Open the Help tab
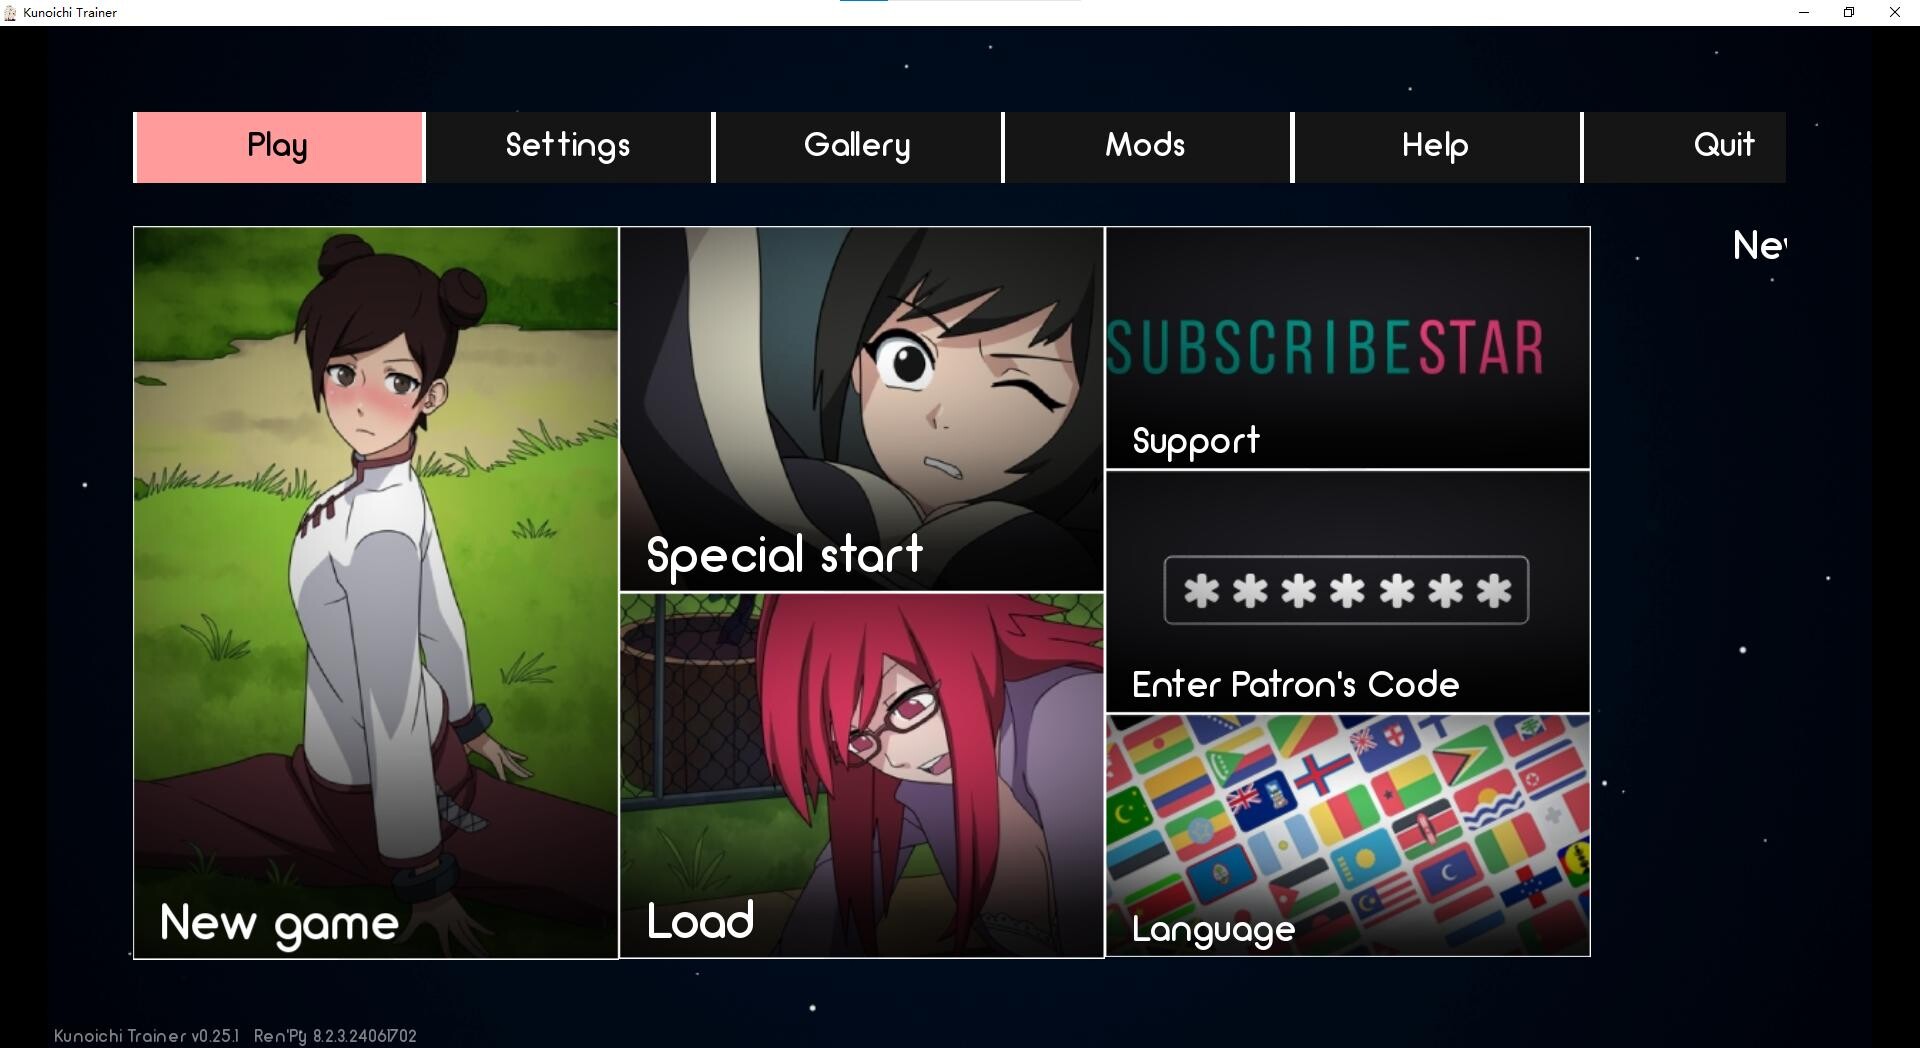Viewport: 1920px width, 1048px height. tap(1436, 147)
